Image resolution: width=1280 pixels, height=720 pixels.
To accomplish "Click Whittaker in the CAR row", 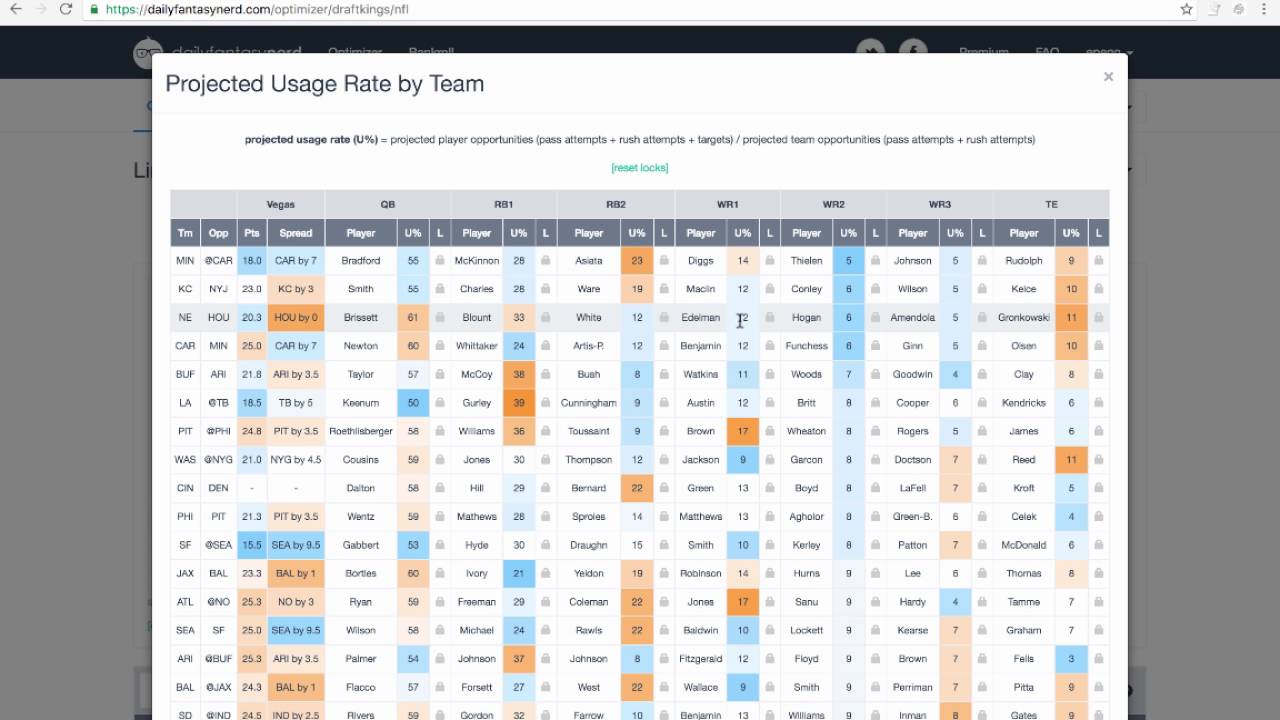I will coord(477,346).
